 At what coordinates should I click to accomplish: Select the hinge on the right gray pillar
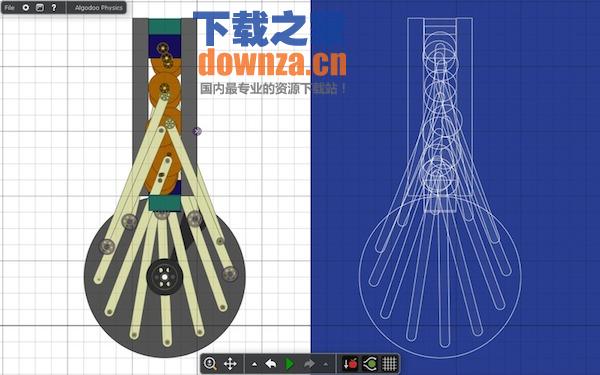[x=197, y=131]
